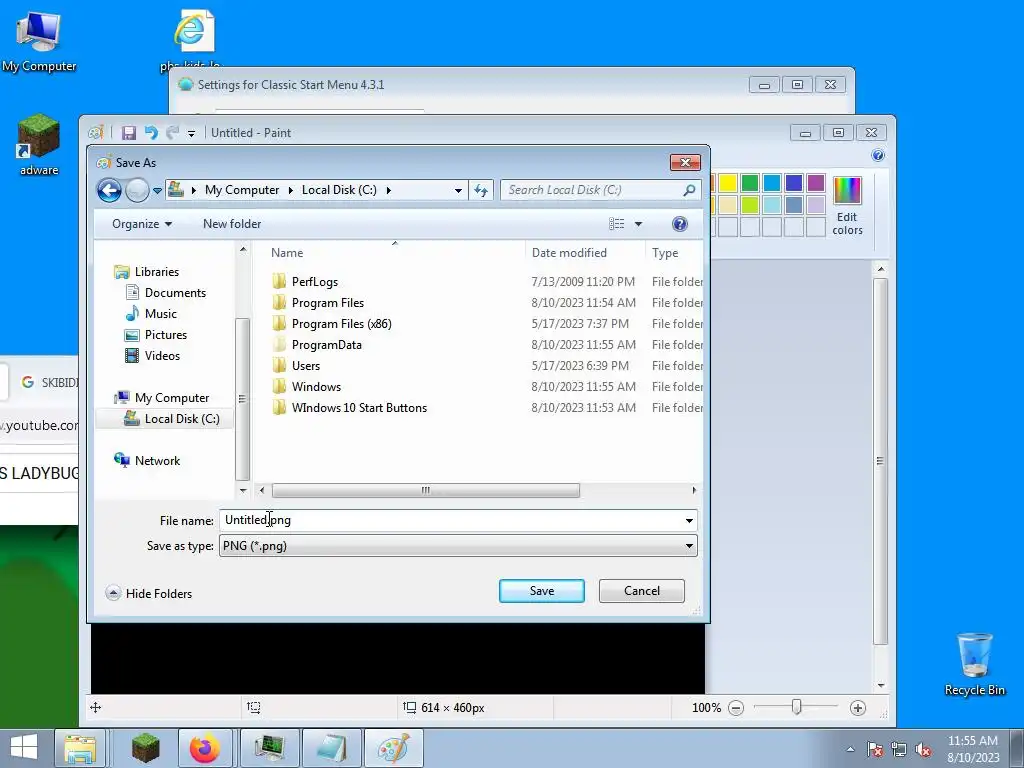
Task: Open File Explorer from the taskbar
Action: (80, 748)
